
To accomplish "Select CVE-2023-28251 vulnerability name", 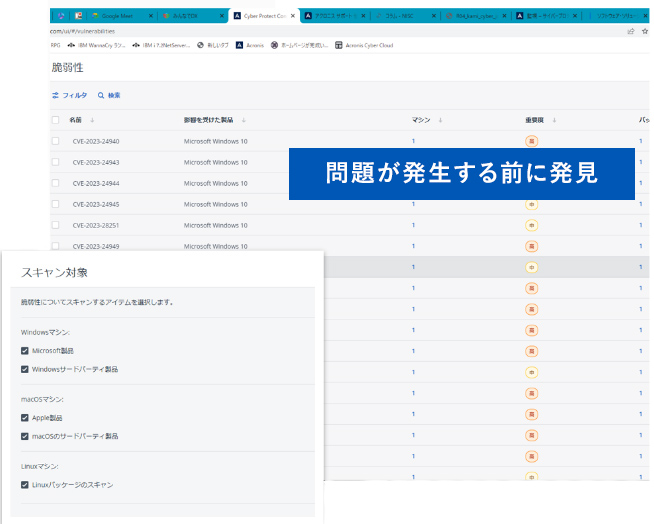I will tap(96, 225).
